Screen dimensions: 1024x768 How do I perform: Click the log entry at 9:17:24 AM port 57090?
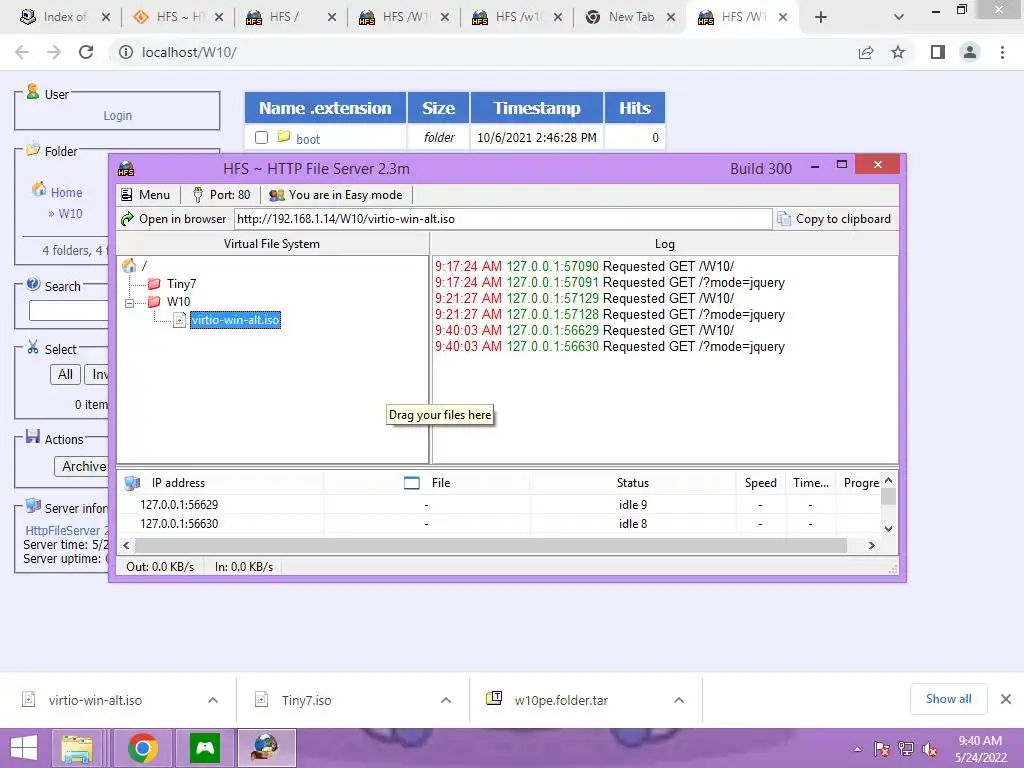(x=584, y=266)
